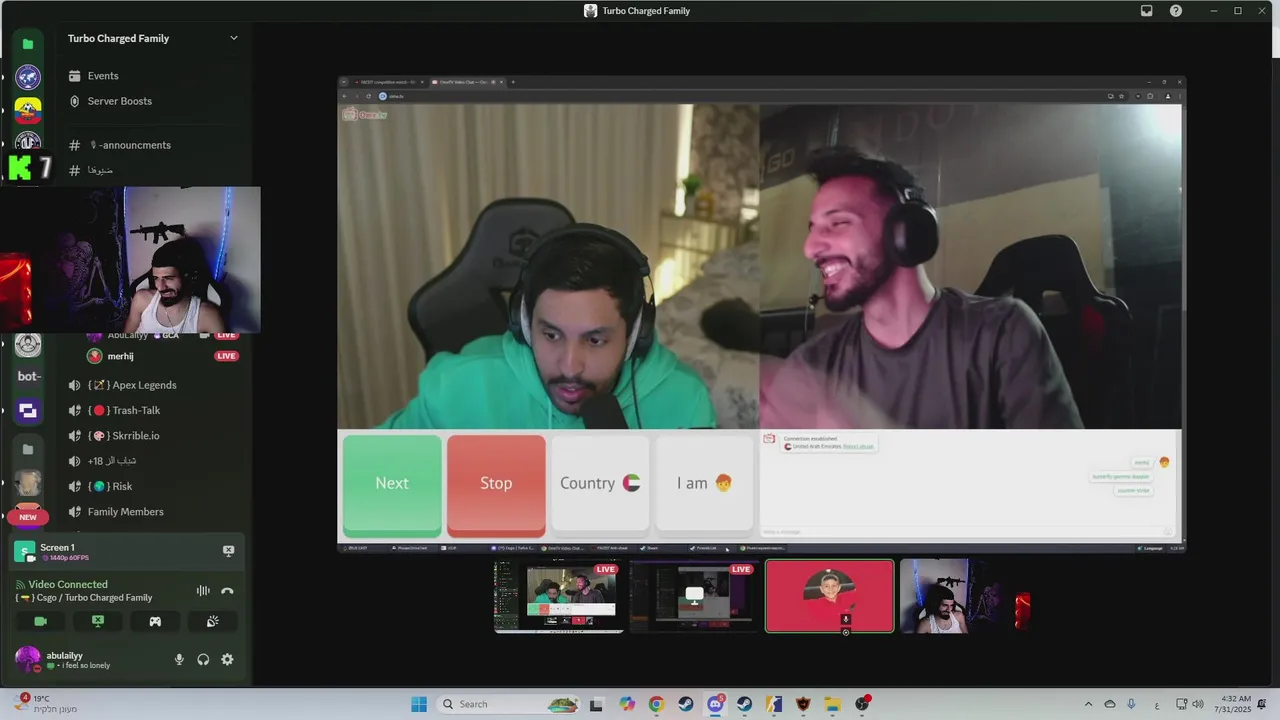Toggle camera on or off
The width and height of the screenshot is (1280, 720).
40,621
